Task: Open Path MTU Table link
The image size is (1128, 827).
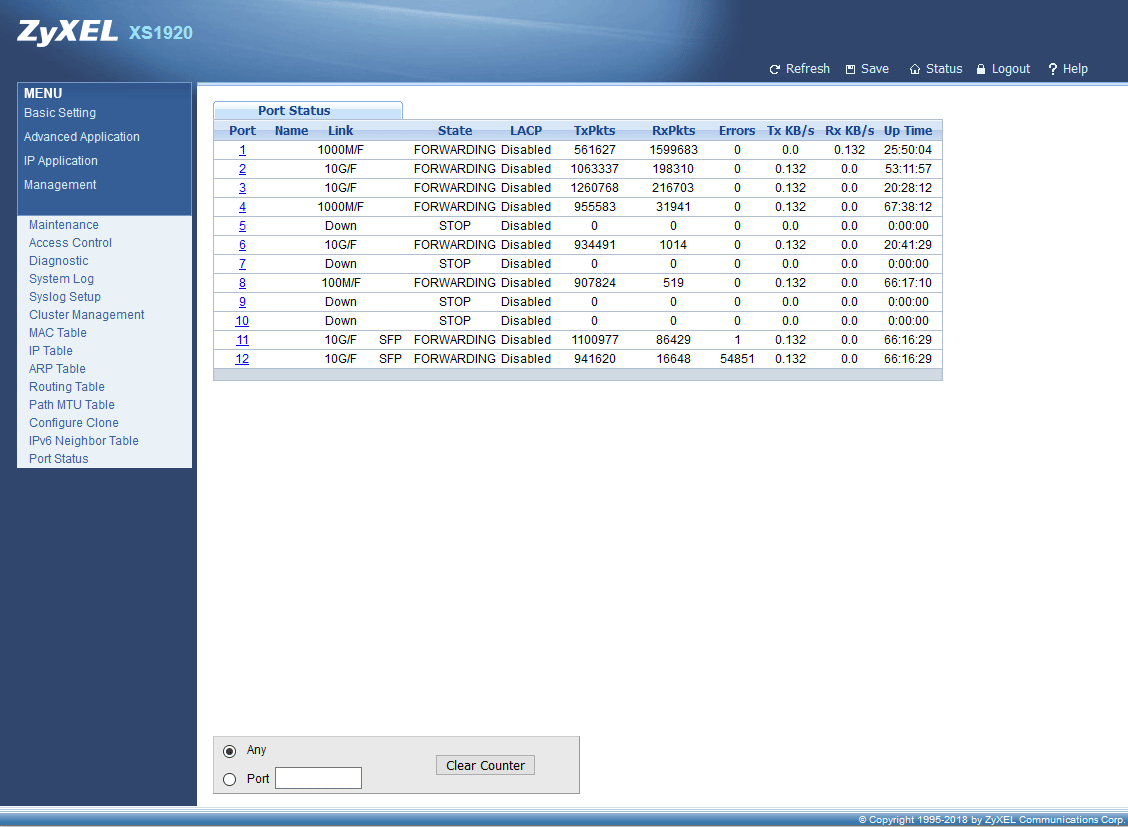Action: click(x=72, y=405)
